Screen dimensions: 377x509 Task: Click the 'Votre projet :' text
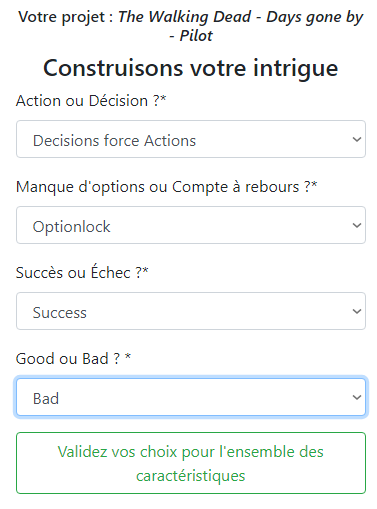(66, 17)
